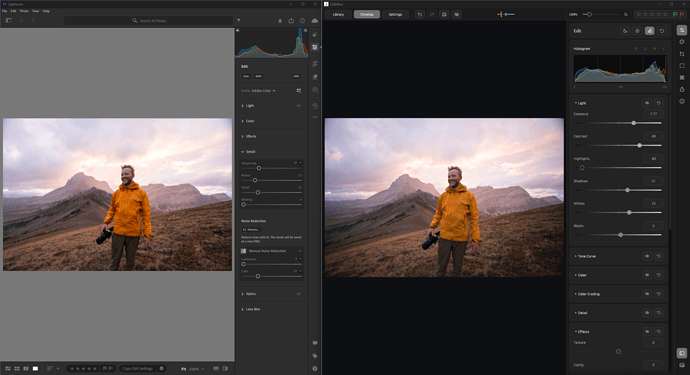Expand the Color section in Lightroom
690x375 pixels.
(248, 121)
